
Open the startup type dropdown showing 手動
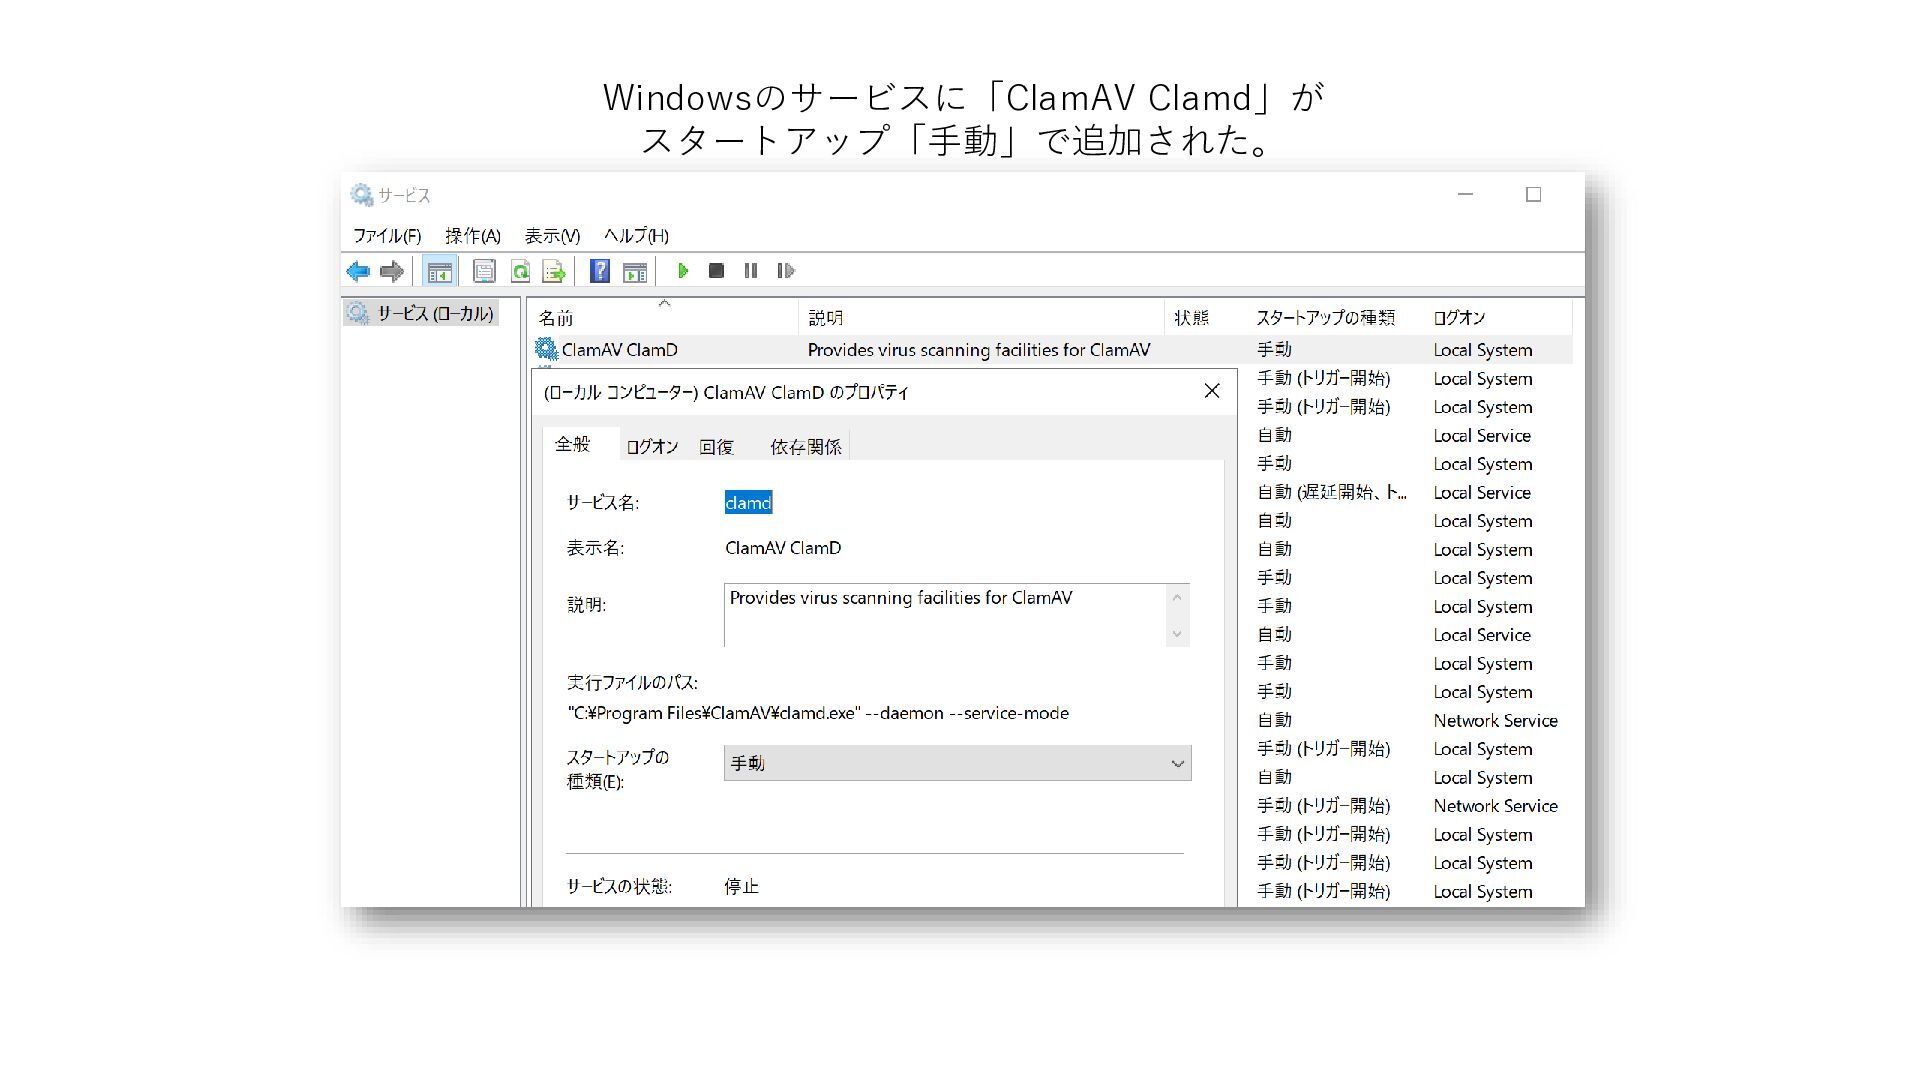pyautogui.click(x=957, y=763)
